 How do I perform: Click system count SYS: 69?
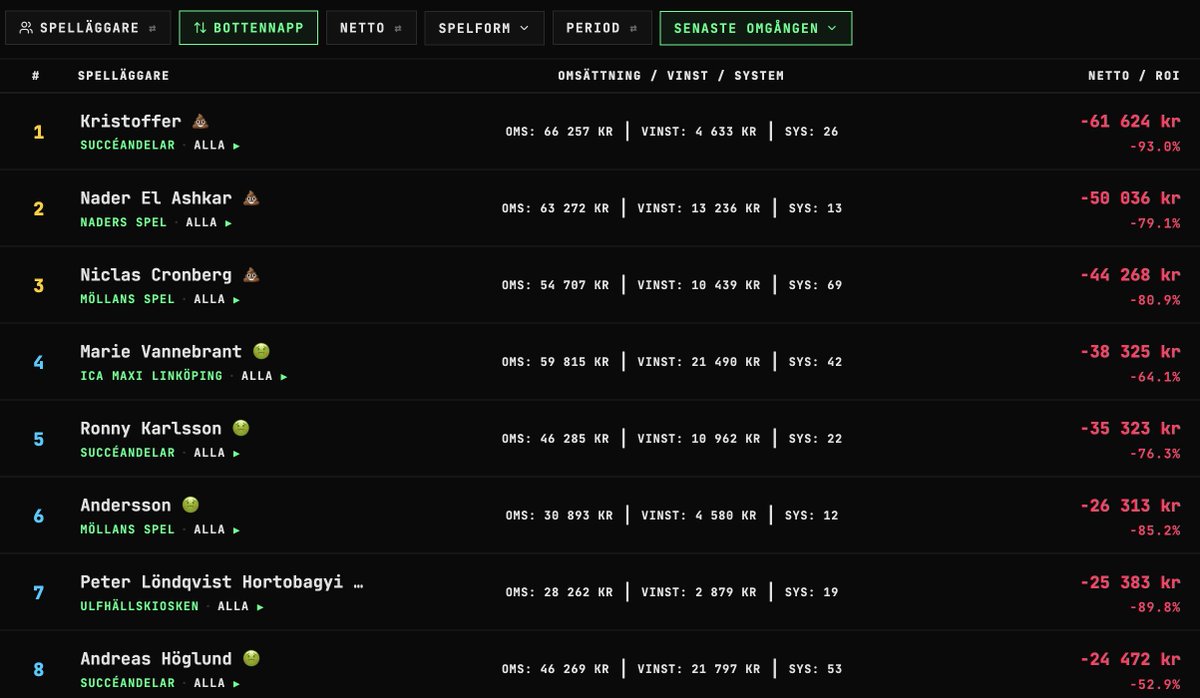coord(815,285)
